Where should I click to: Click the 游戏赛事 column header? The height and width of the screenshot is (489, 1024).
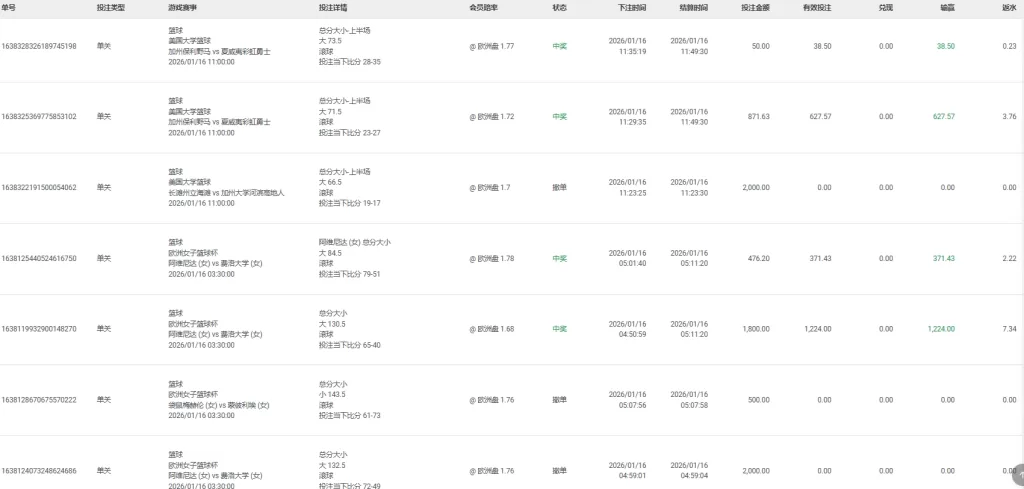tap(182, 7)
